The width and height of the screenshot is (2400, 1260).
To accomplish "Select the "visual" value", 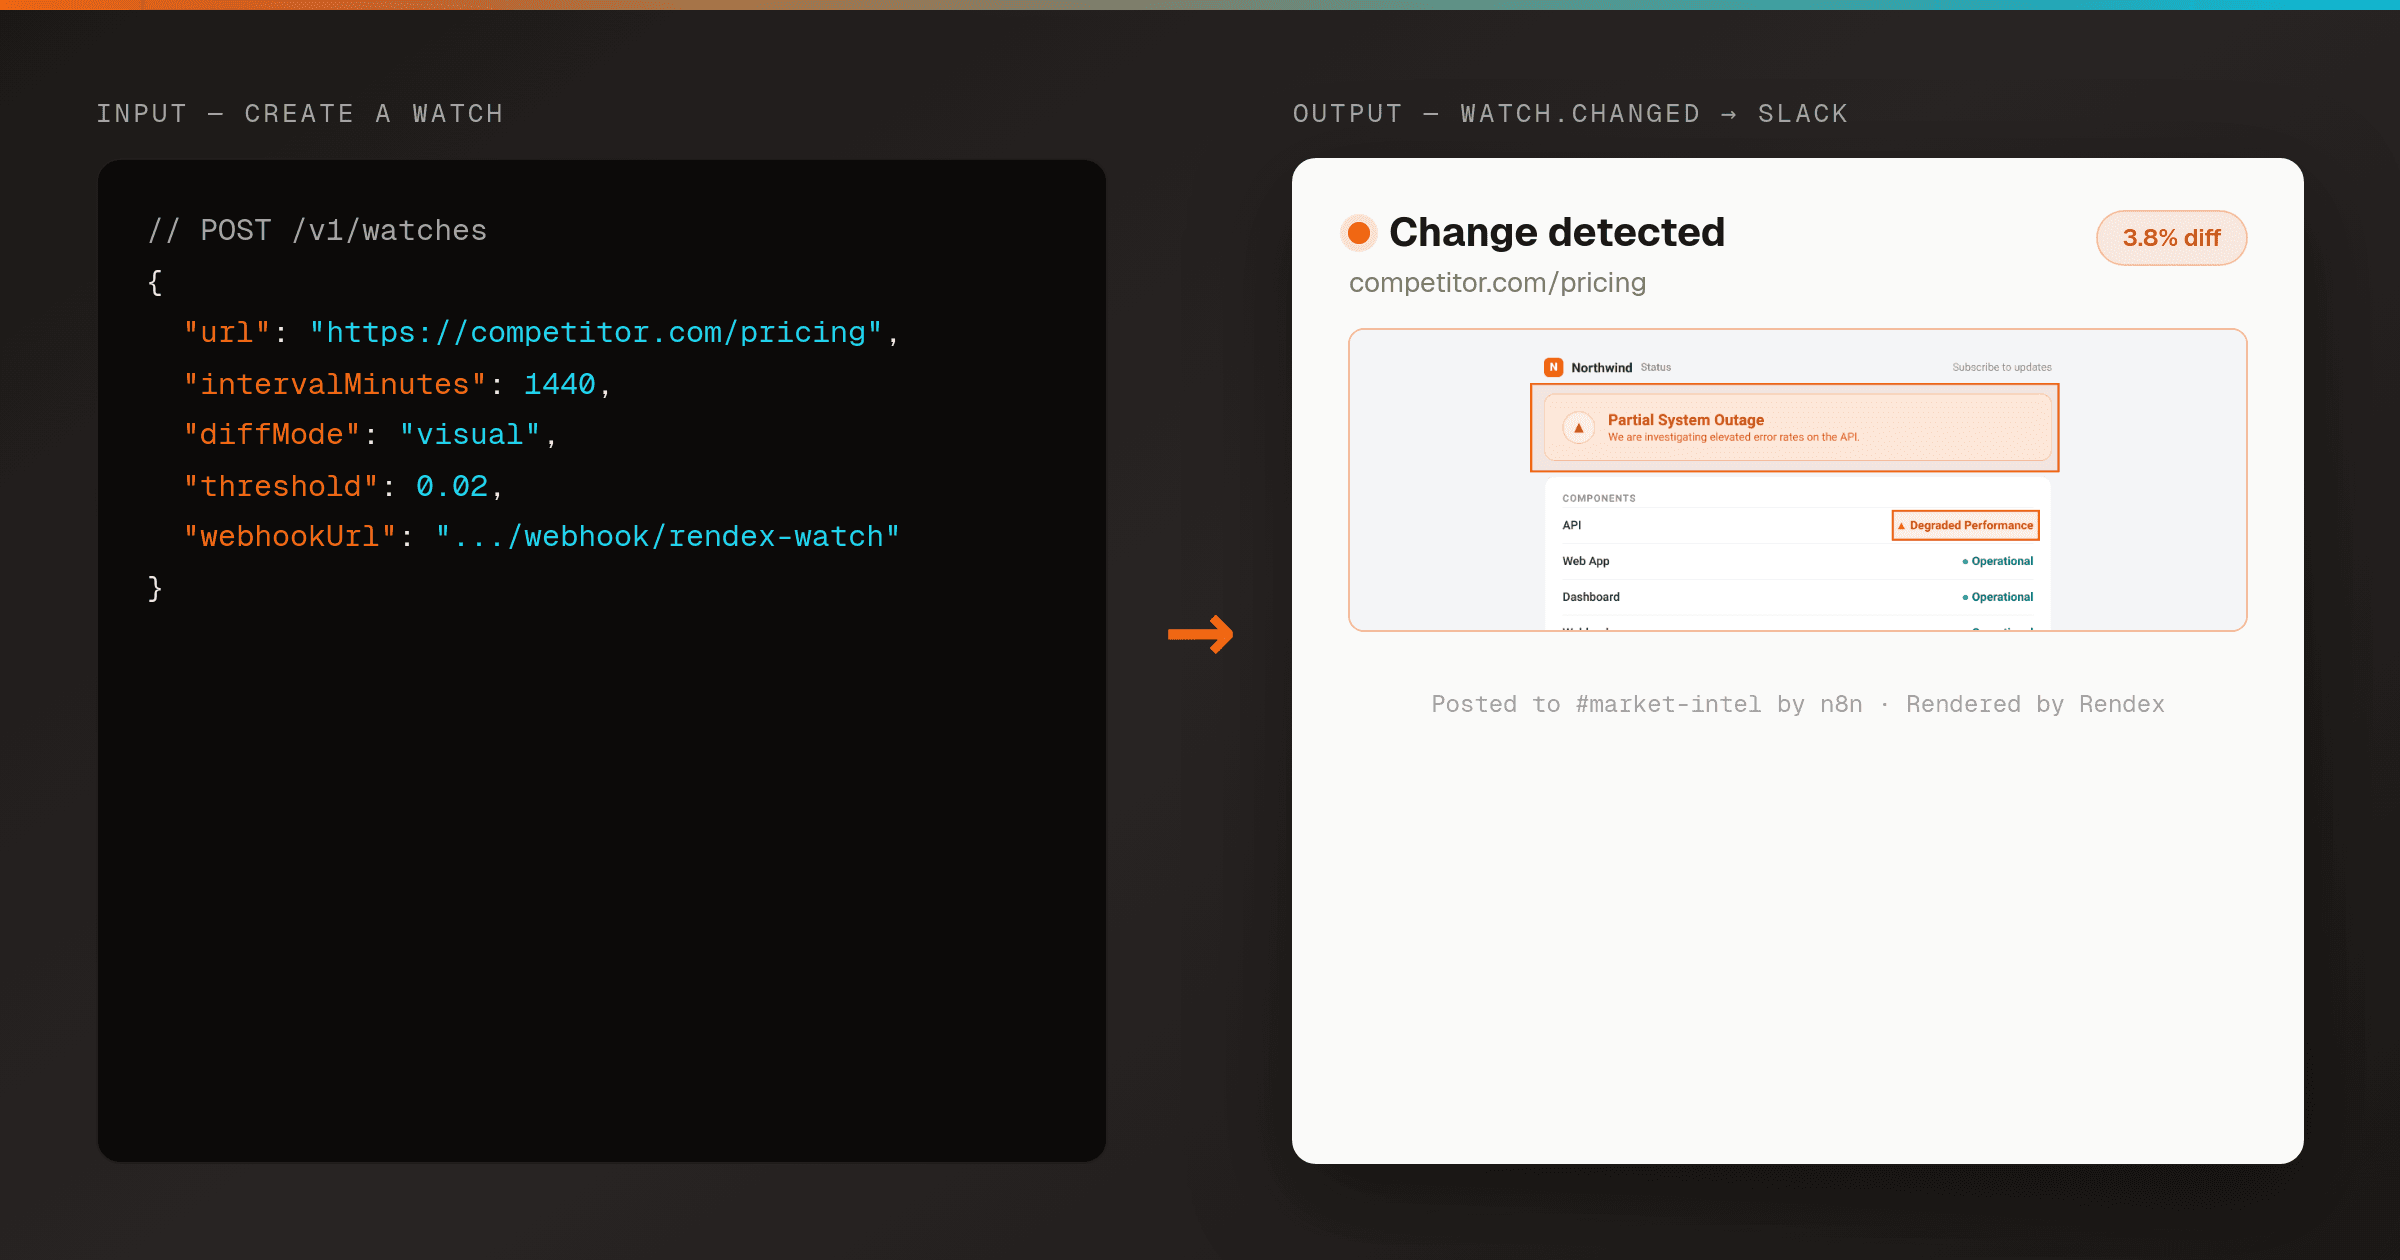I will (470, 434).
